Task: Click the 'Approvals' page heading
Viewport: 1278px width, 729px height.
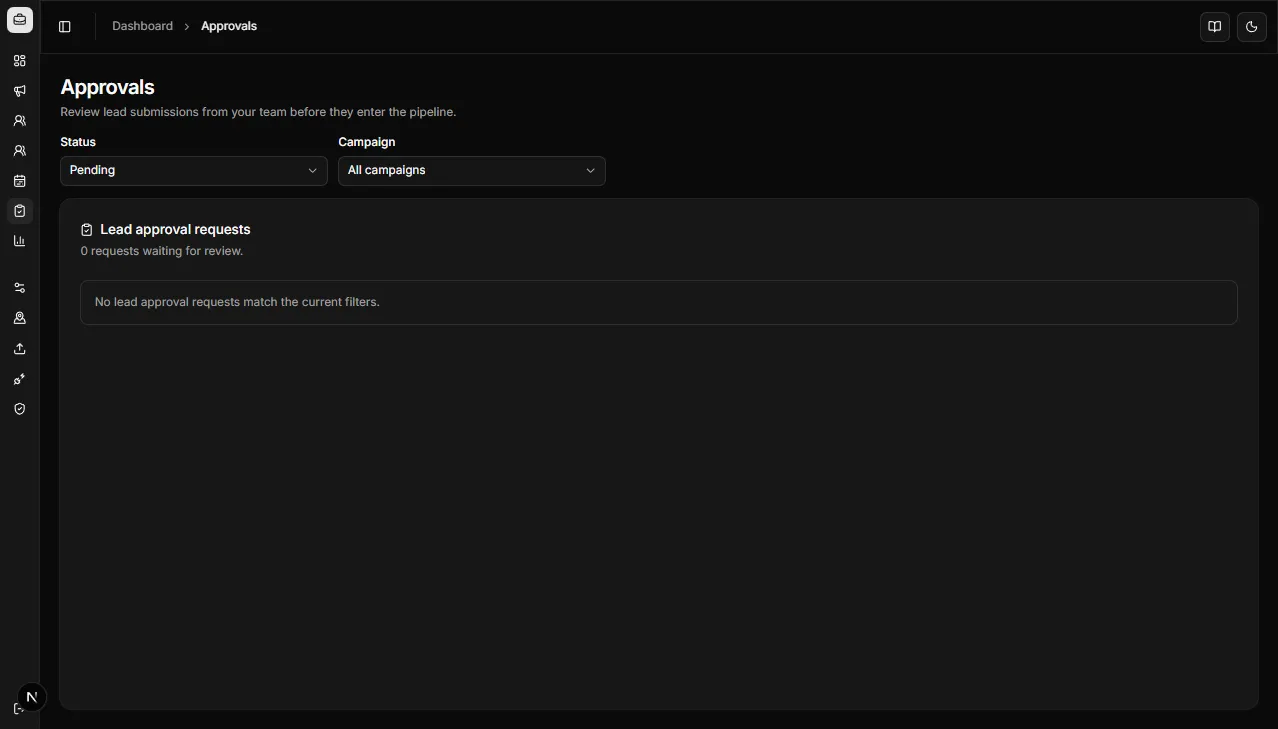Action: click(108, 87)
